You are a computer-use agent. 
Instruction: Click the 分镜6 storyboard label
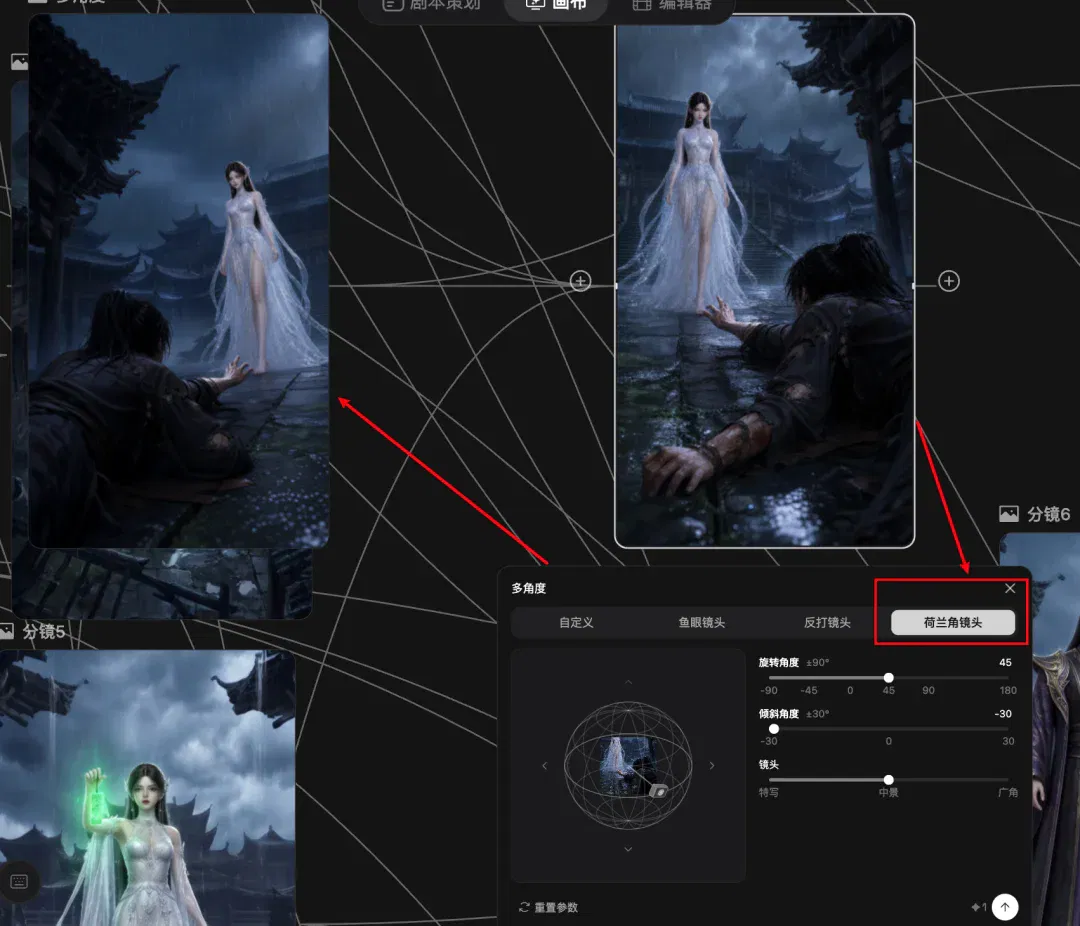(1048, 515)
